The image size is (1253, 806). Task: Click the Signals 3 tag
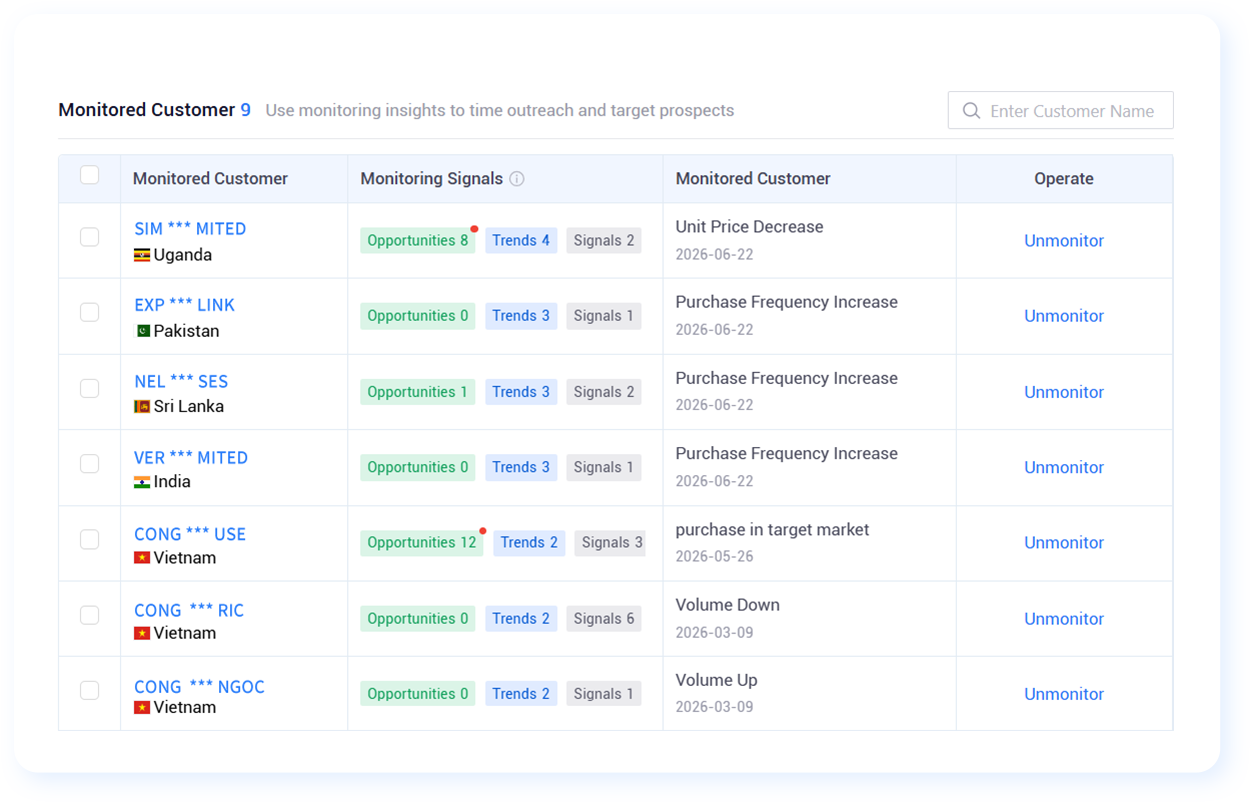coord(612,543)
